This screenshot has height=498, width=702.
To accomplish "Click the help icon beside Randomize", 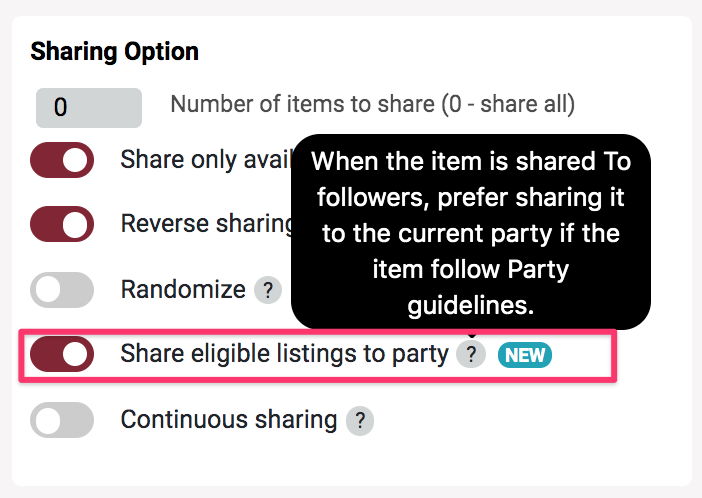I will (x=267, y=291).
